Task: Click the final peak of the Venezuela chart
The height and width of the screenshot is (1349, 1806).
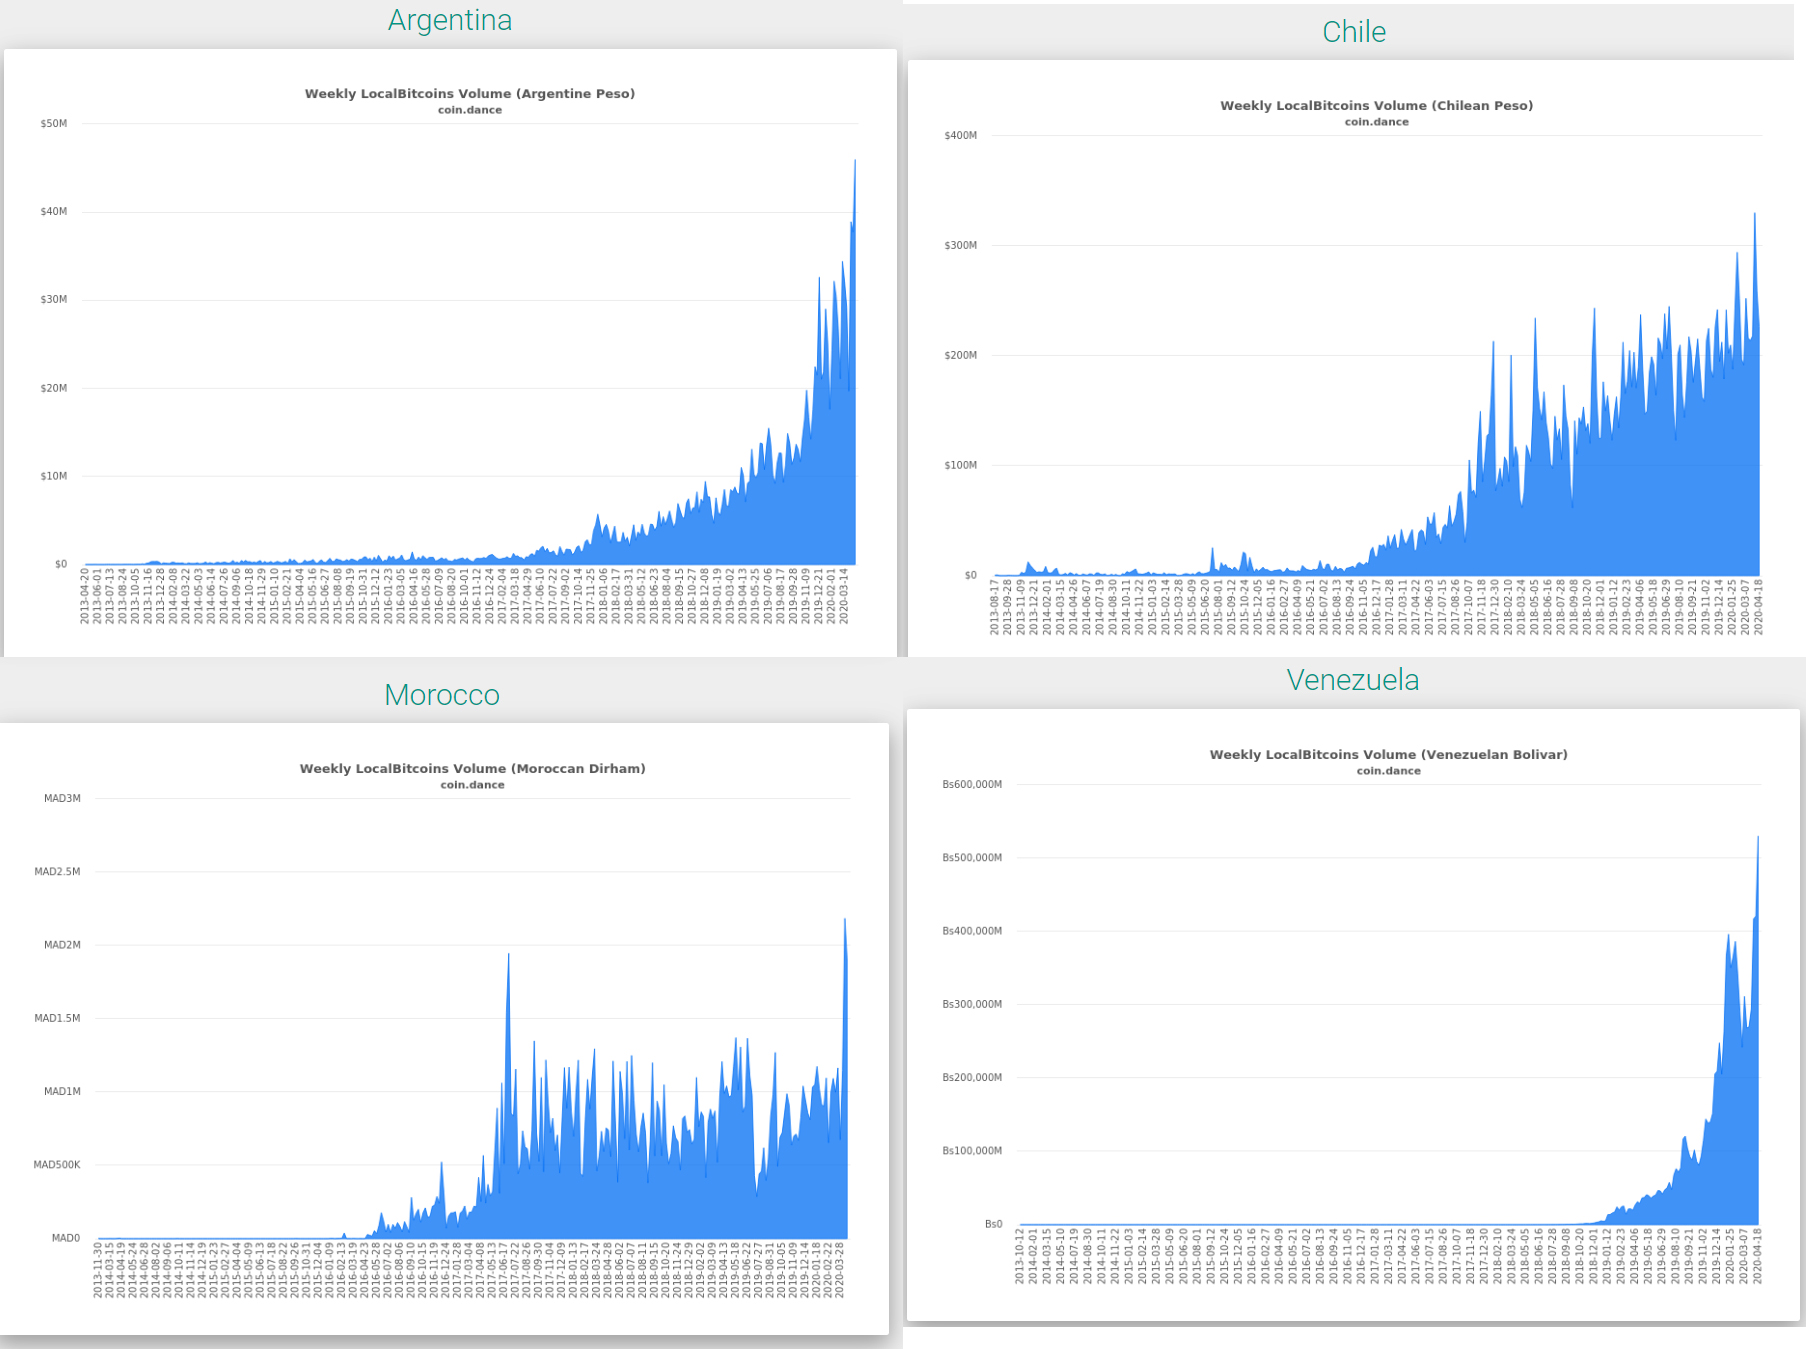Action: coord(1758,839)
